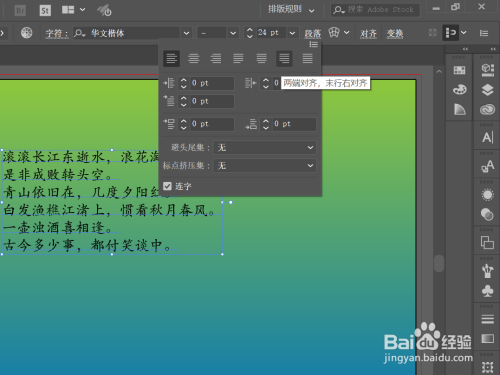
Task: Open the 段落 paragraph panel link
Action: (x=313, y=33)
